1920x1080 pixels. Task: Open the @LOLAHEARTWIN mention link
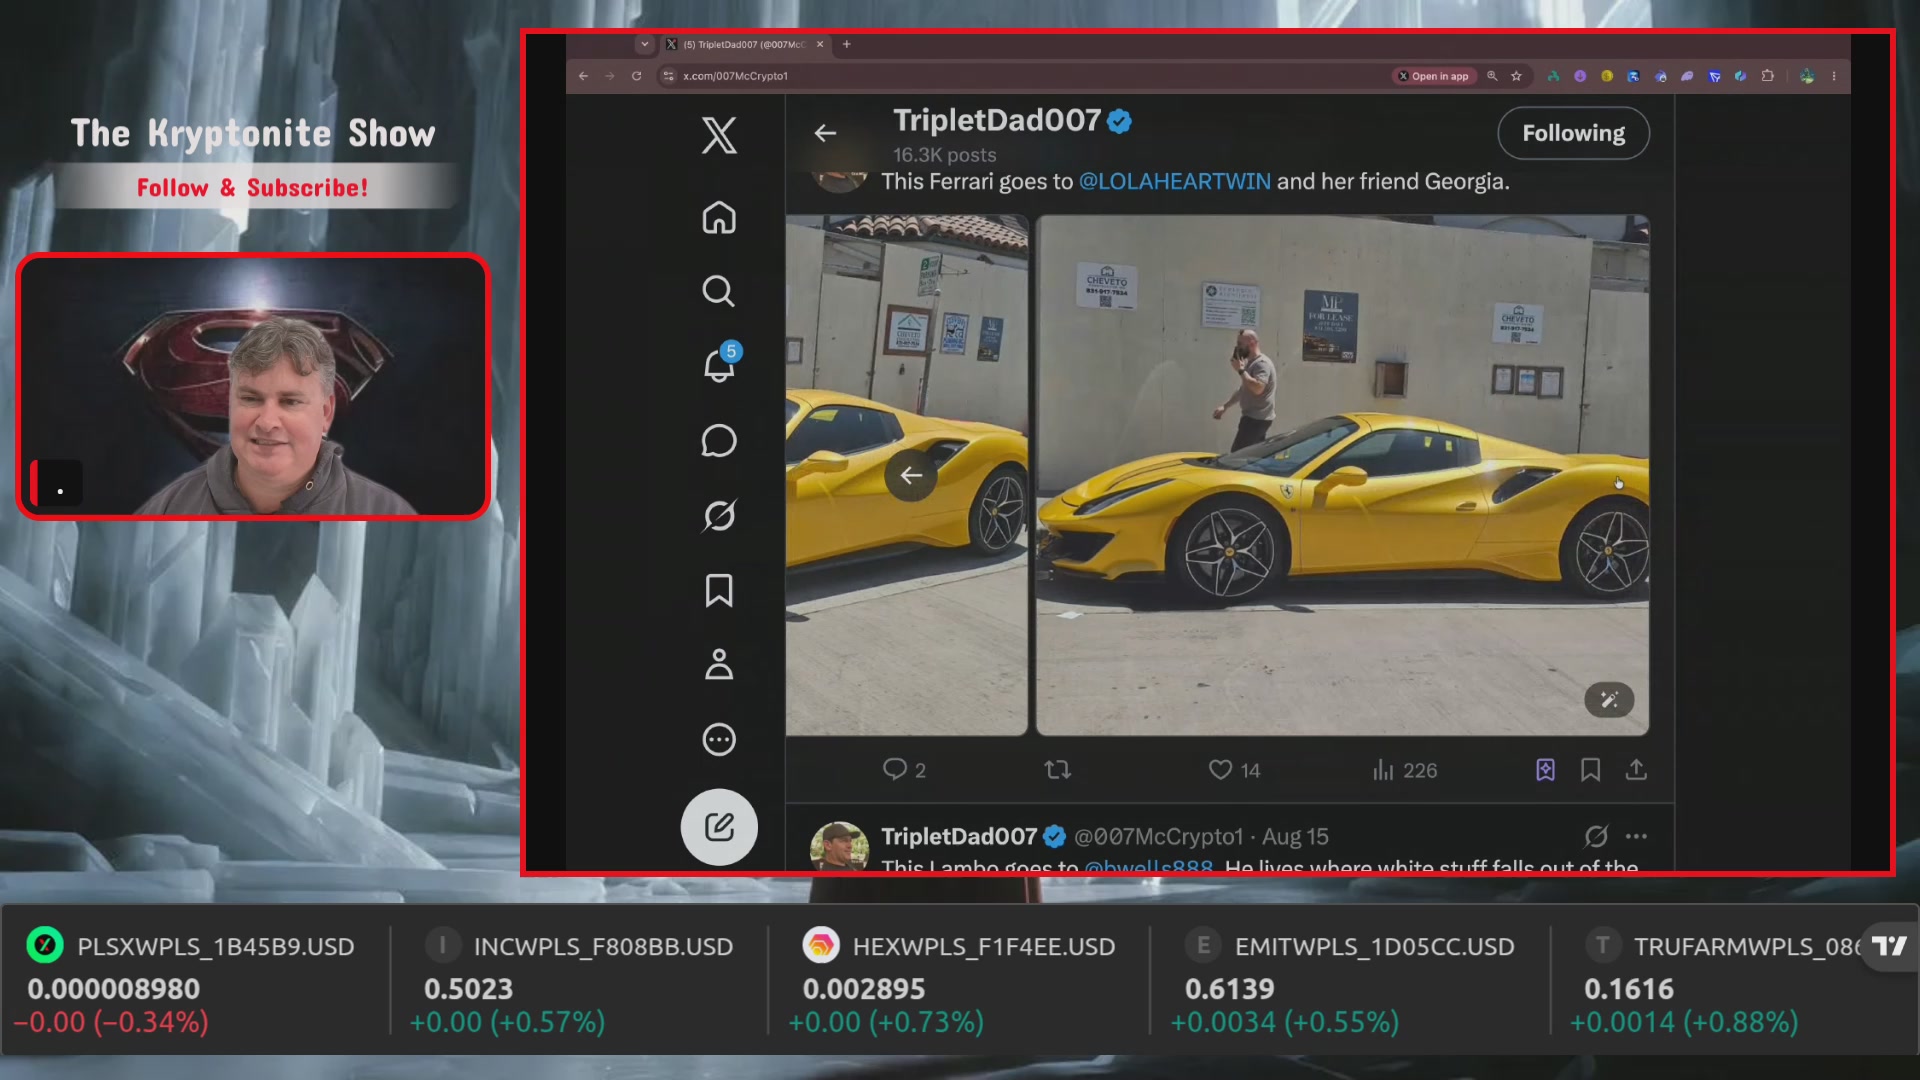tap(1175, 181)
